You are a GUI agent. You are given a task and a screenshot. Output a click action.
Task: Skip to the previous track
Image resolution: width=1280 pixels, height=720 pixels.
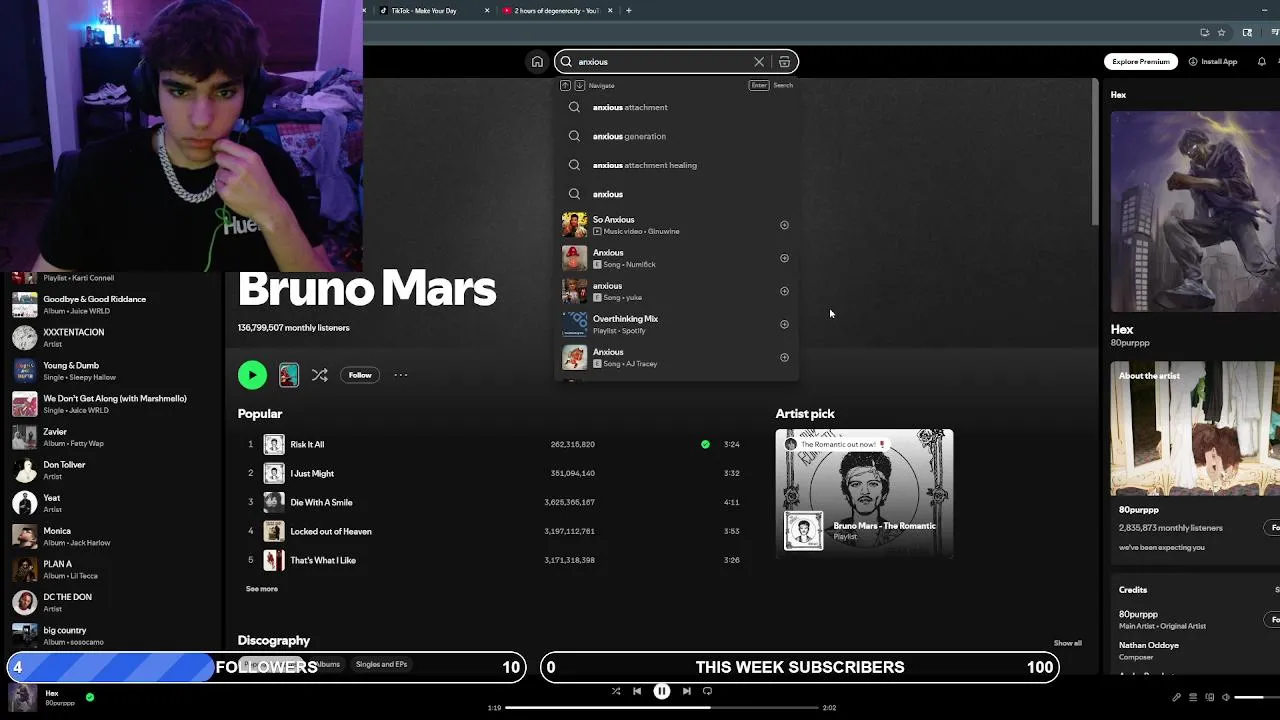click(x=637, y=691)
